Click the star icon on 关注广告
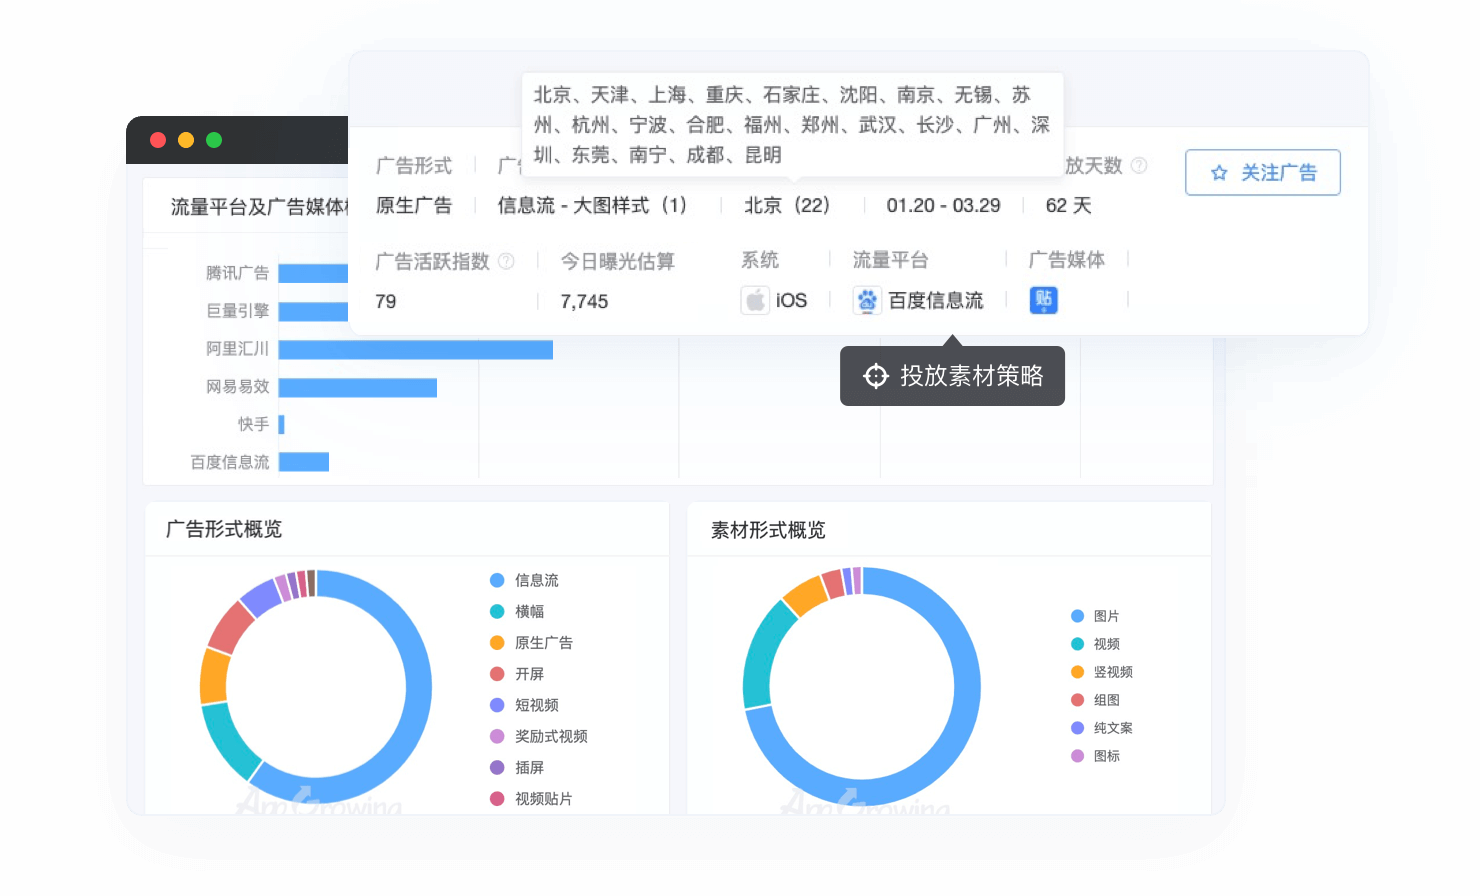 click(1218, 173)
